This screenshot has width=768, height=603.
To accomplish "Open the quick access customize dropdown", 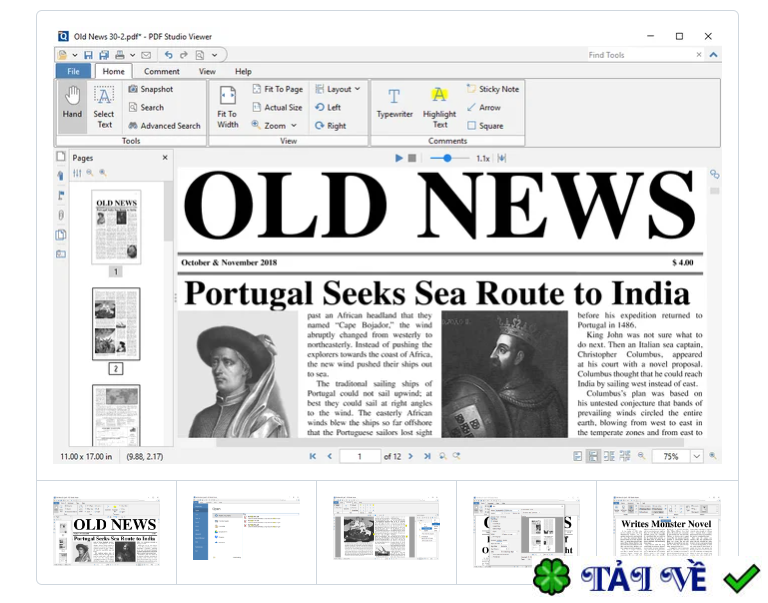I will (x=215, y=55).
